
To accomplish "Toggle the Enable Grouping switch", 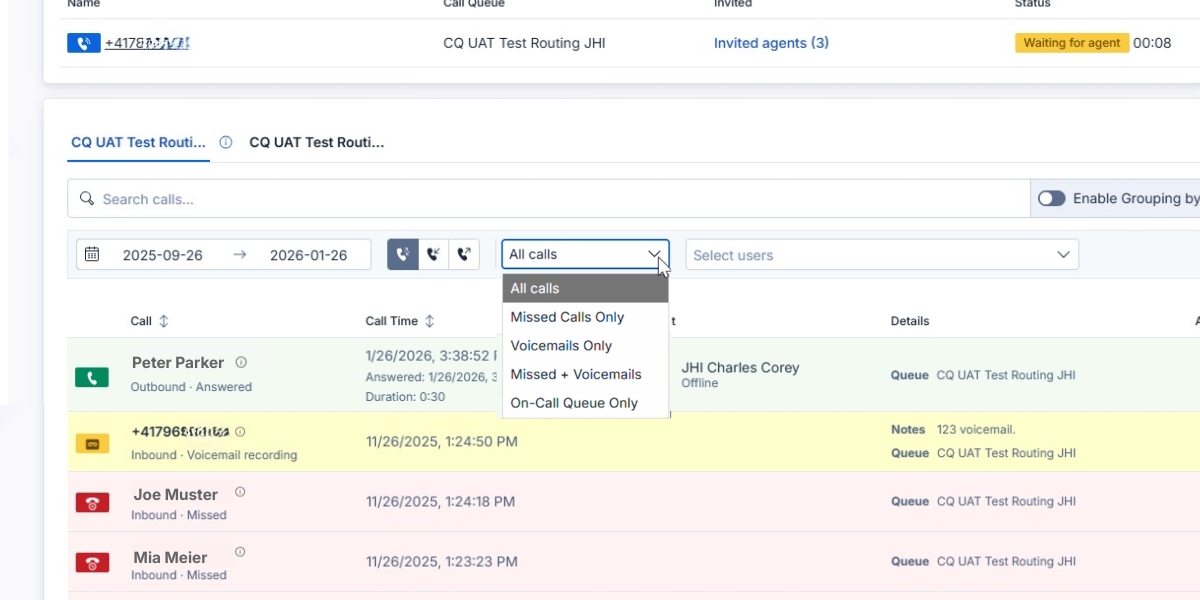I will tap(1052, 198).
